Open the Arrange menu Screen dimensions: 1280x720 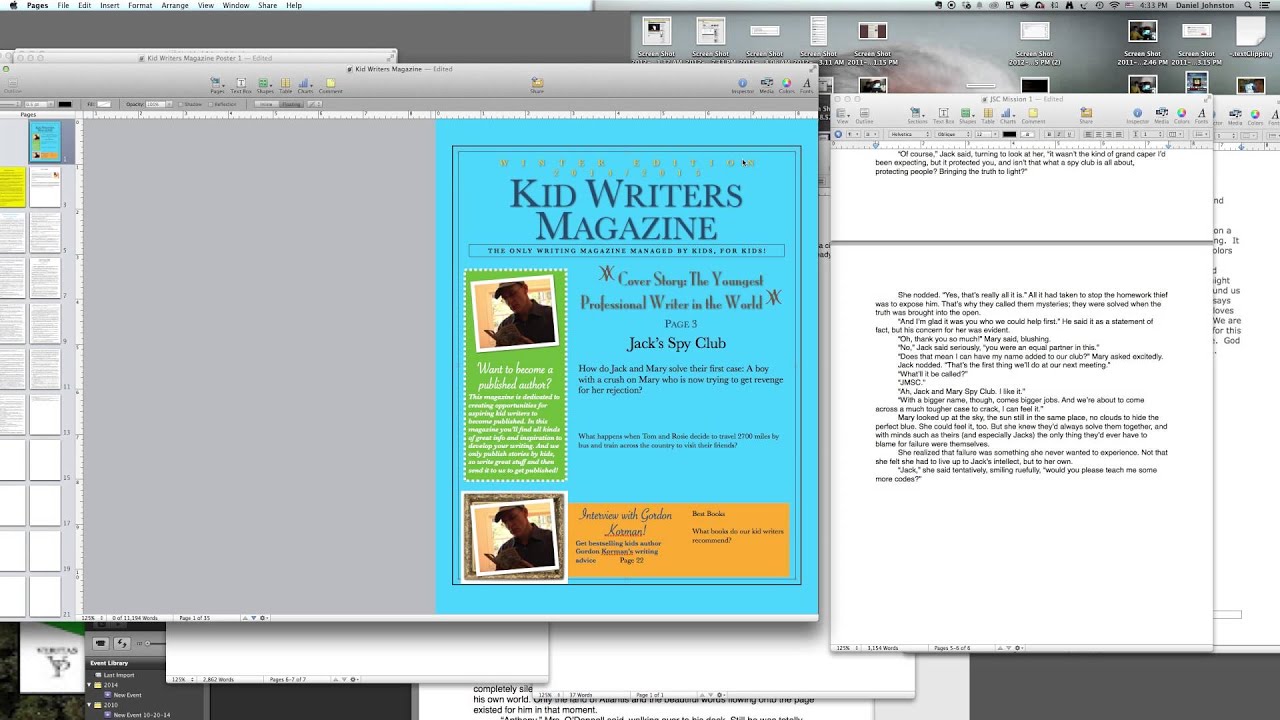point(175,5)
